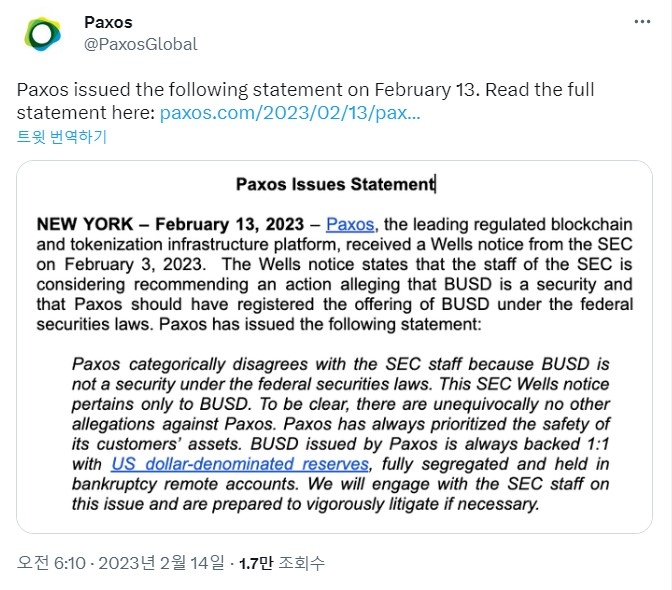Click the 'February 3, 2023' text in the statement

133,264
